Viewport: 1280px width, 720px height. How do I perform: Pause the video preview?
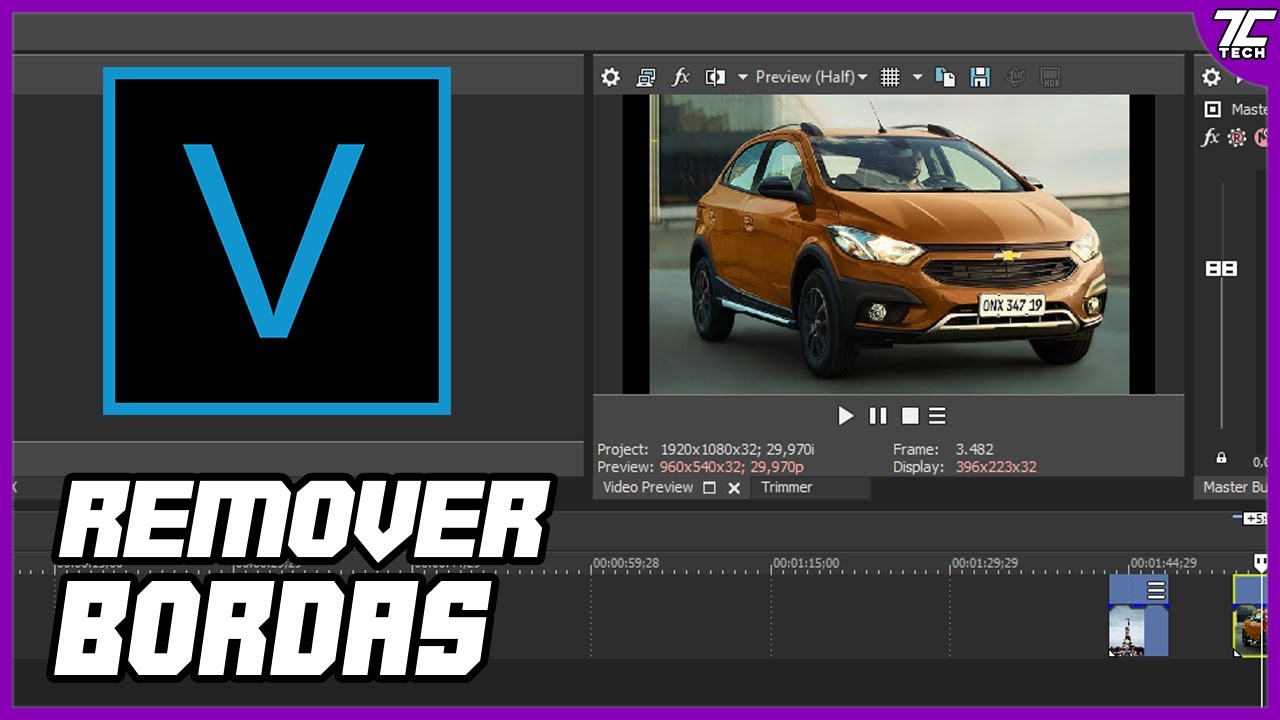[x=878, y=416]
